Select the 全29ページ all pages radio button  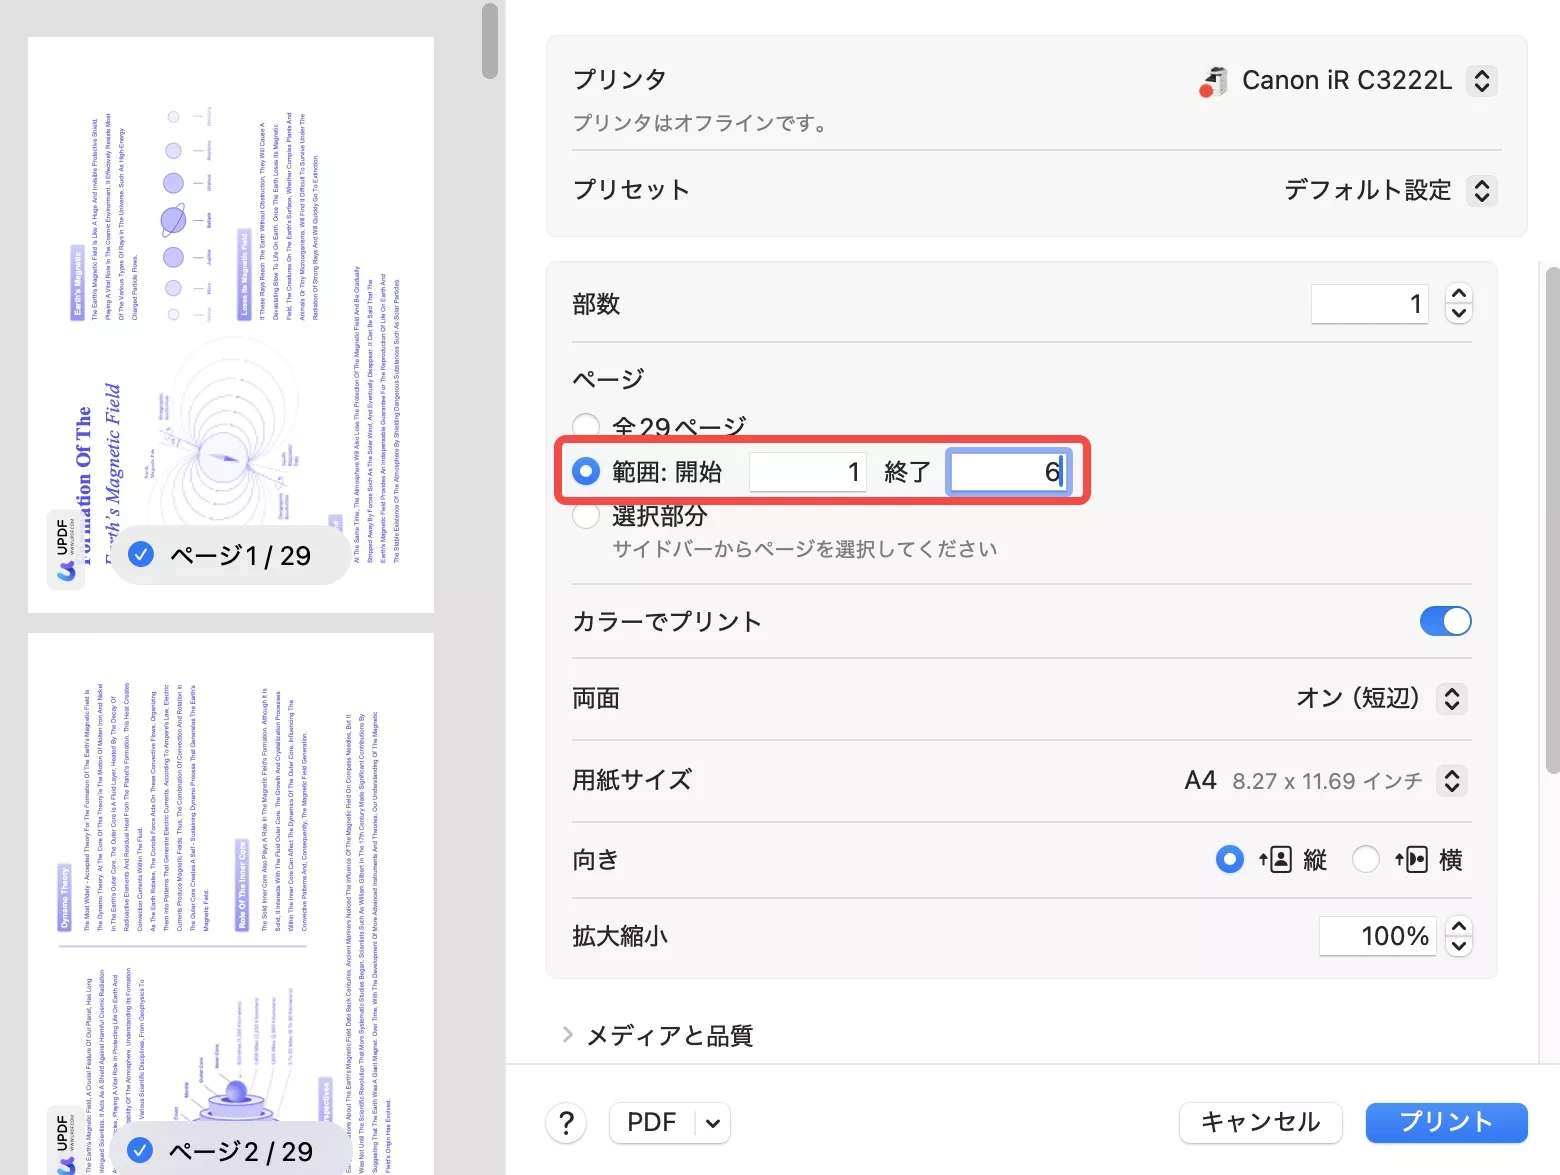[x=586, y=426]
